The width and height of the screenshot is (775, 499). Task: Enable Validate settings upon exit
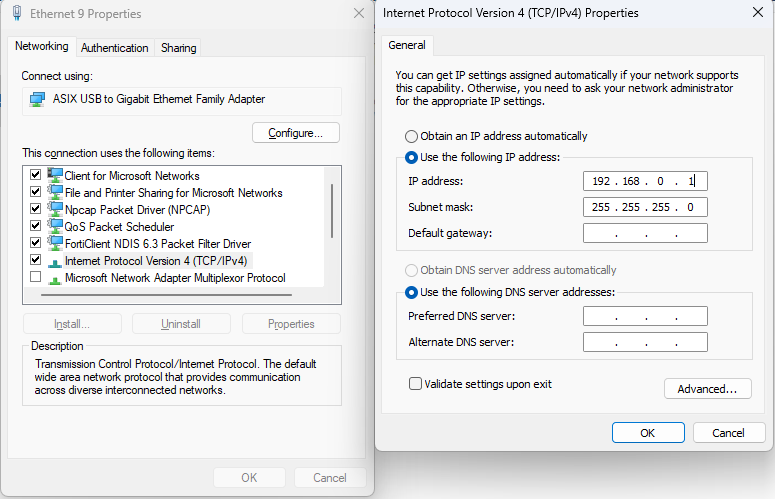pyautogui.click(x=415, y=384)
